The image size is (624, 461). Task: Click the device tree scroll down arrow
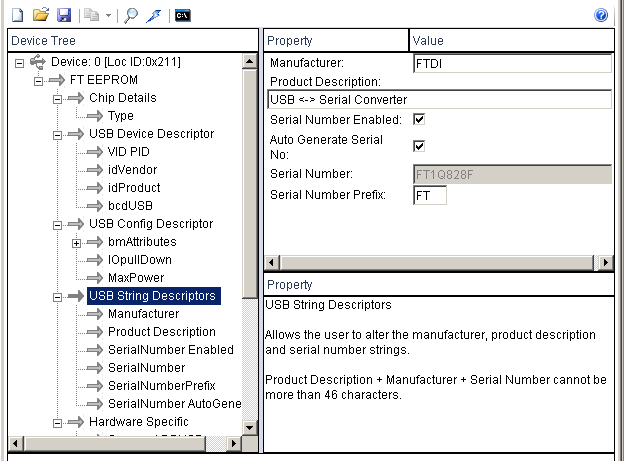point(250,444)
